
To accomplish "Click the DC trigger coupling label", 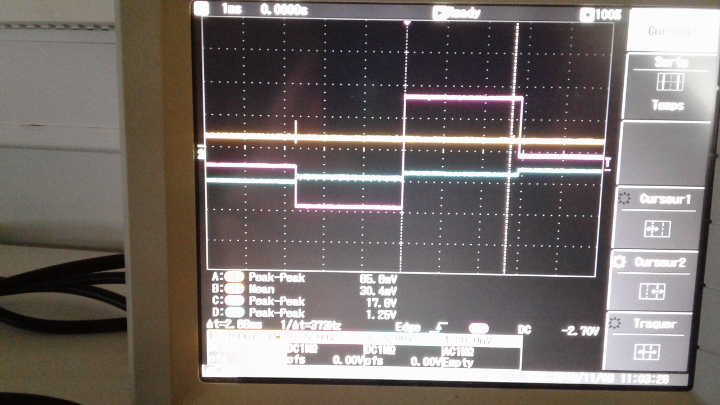I will [x=524, y=330].
